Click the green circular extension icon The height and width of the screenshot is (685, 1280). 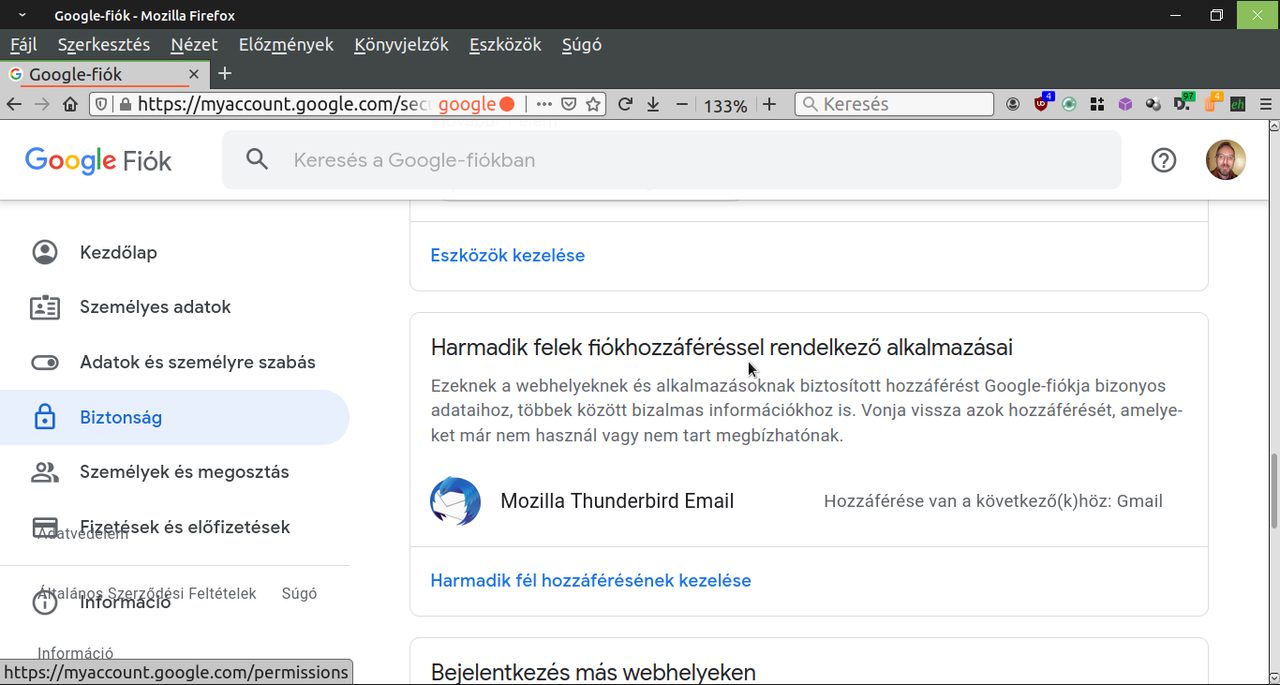tap(1069, 104)
